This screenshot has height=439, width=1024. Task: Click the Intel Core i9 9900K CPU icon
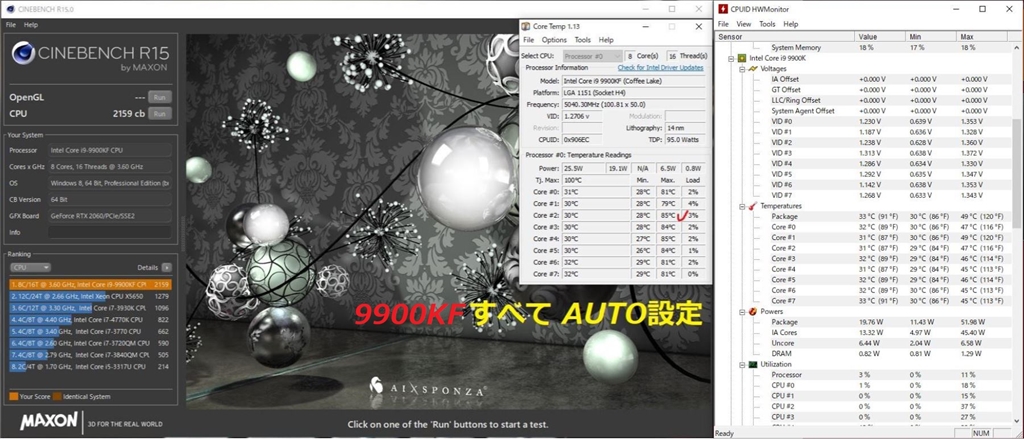click(741, 58)
